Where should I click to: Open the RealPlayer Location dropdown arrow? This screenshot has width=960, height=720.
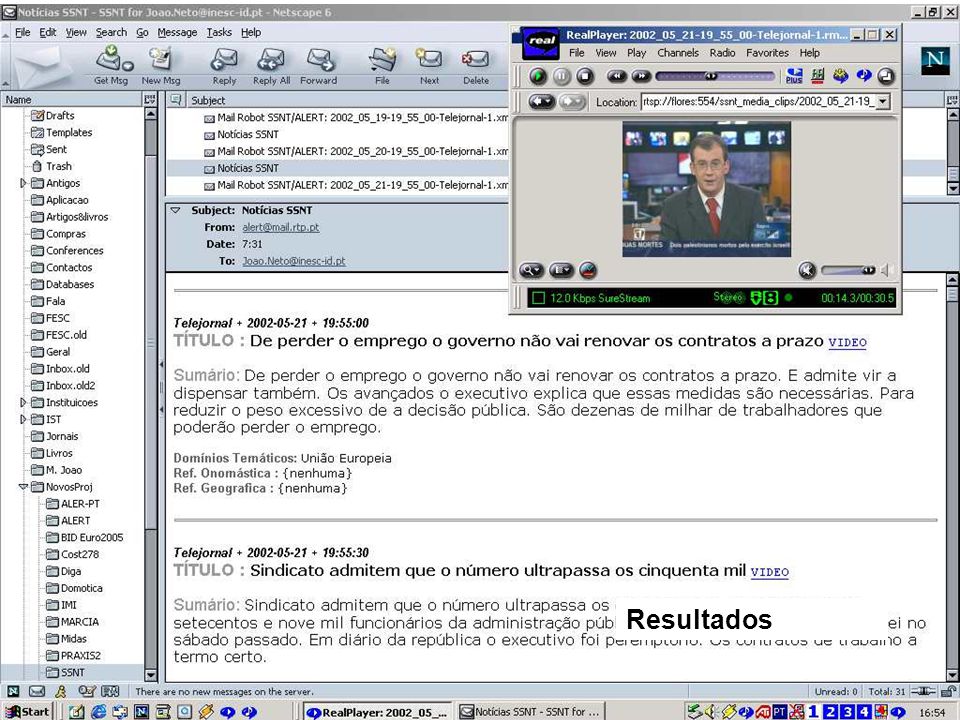[882, 102]
